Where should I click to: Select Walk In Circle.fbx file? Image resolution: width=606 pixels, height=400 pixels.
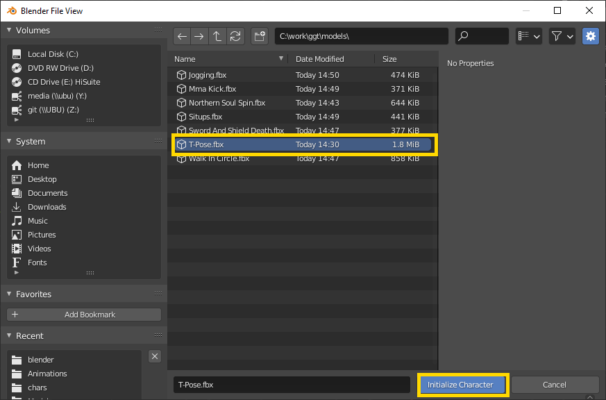point(303,158)
